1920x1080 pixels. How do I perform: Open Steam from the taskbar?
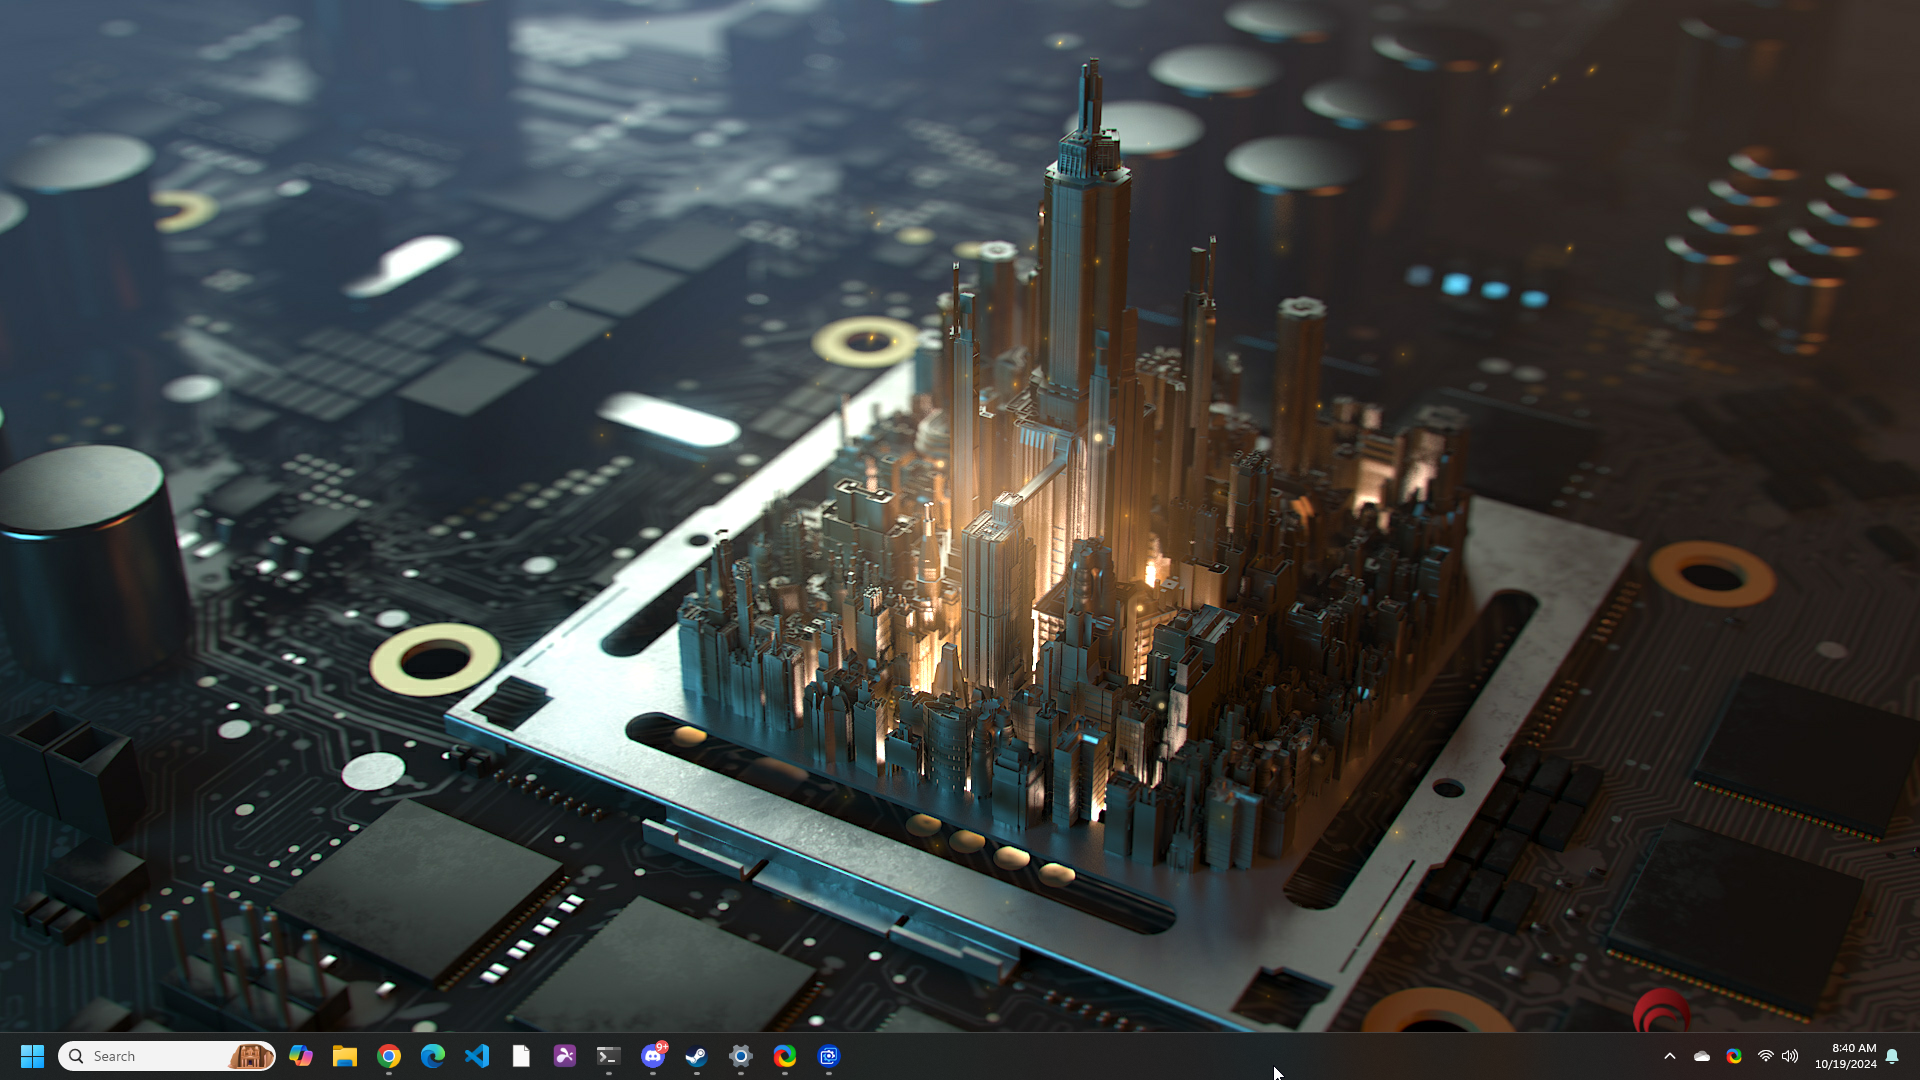697,1056
